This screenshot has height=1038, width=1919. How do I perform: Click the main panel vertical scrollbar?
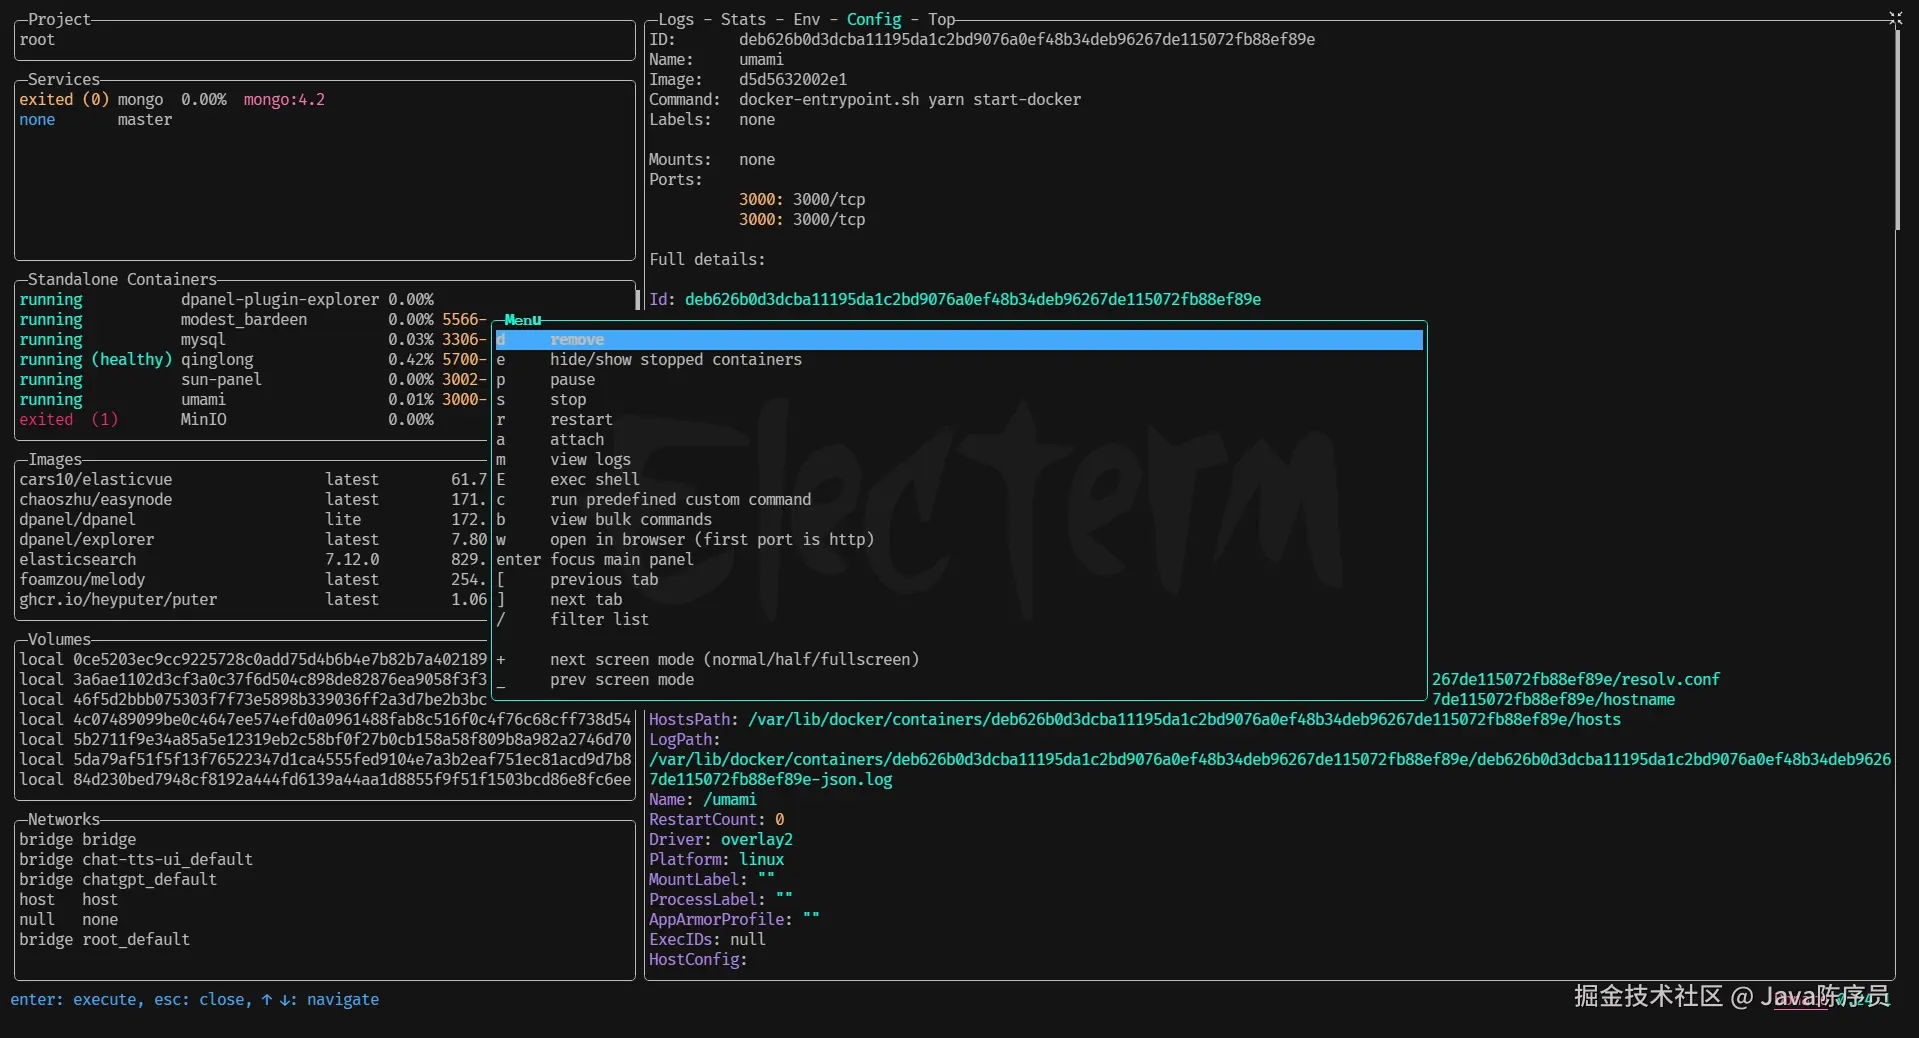[1896, 130]
